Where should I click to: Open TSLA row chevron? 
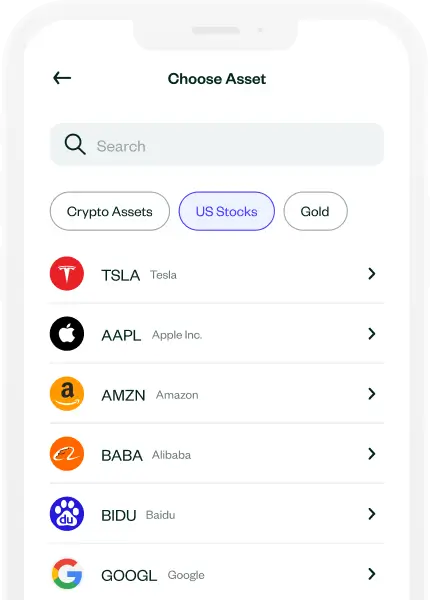tap(371, 274)
